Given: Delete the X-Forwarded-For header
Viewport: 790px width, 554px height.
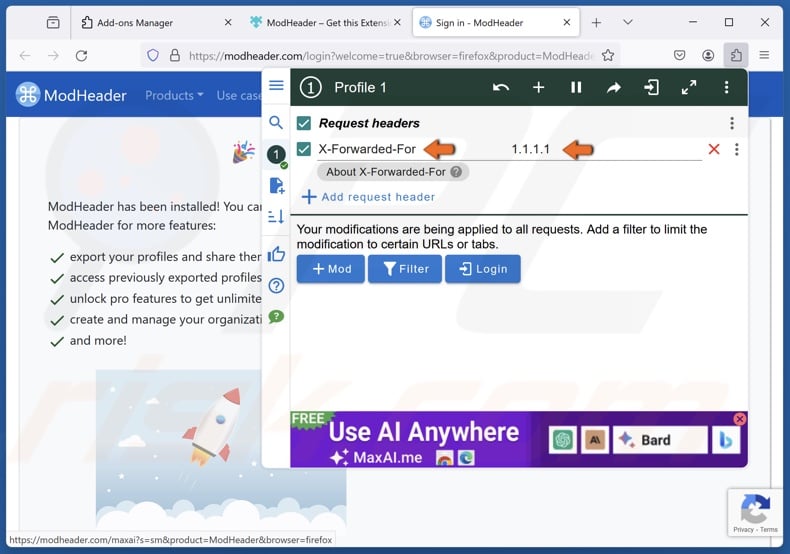Looking at the screenshot, I should coord(714,149).
